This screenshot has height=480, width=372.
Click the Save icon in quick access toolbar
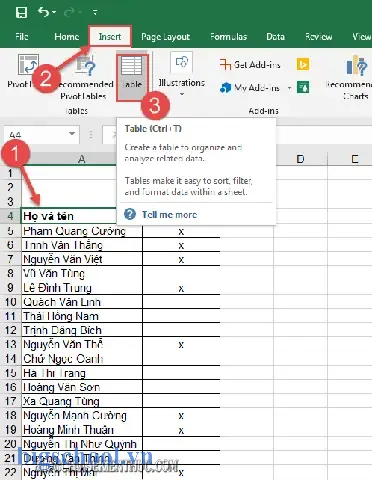(21, 13)
